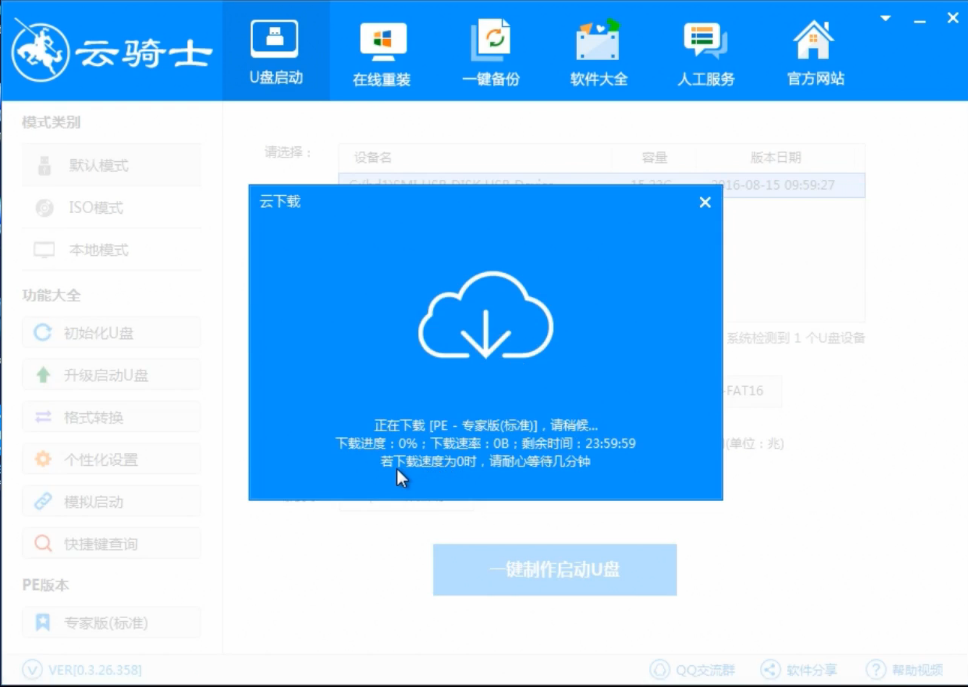The width and height of the screenshot is (968, 687).
Task: Open 个性化设置 options
Action: pyautogui.click(x=110, y=459)
